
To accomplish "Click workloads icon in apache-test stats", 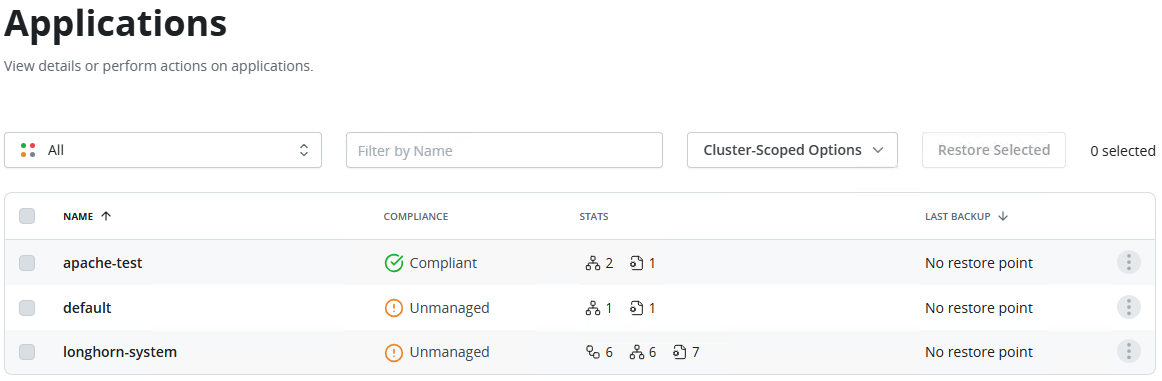I will pyautogui.click(x=592, y=263).
